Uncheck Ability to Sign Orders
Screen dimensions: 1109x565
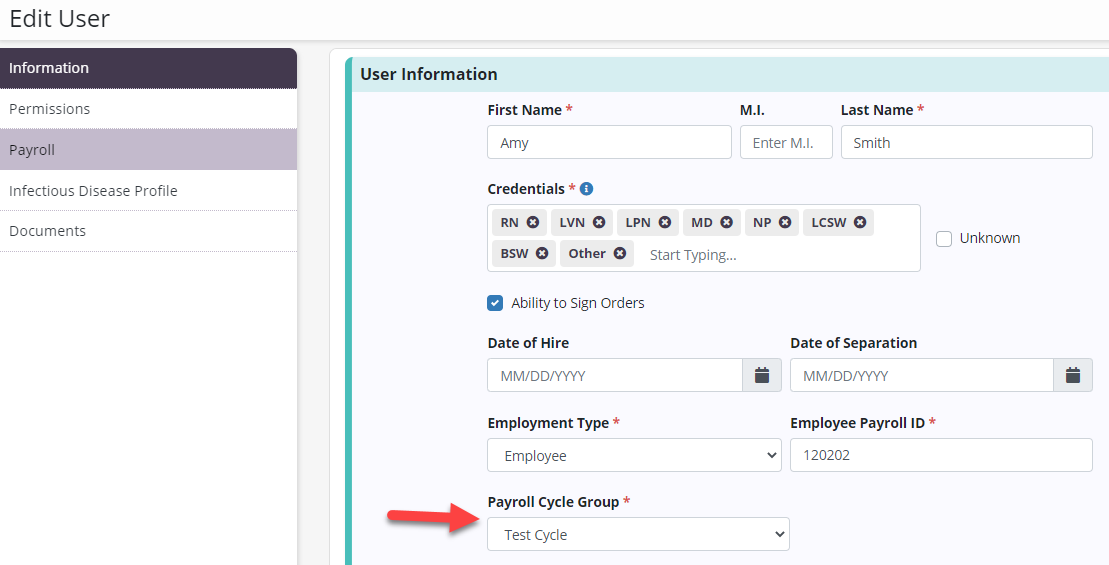[x=495, y=303]
